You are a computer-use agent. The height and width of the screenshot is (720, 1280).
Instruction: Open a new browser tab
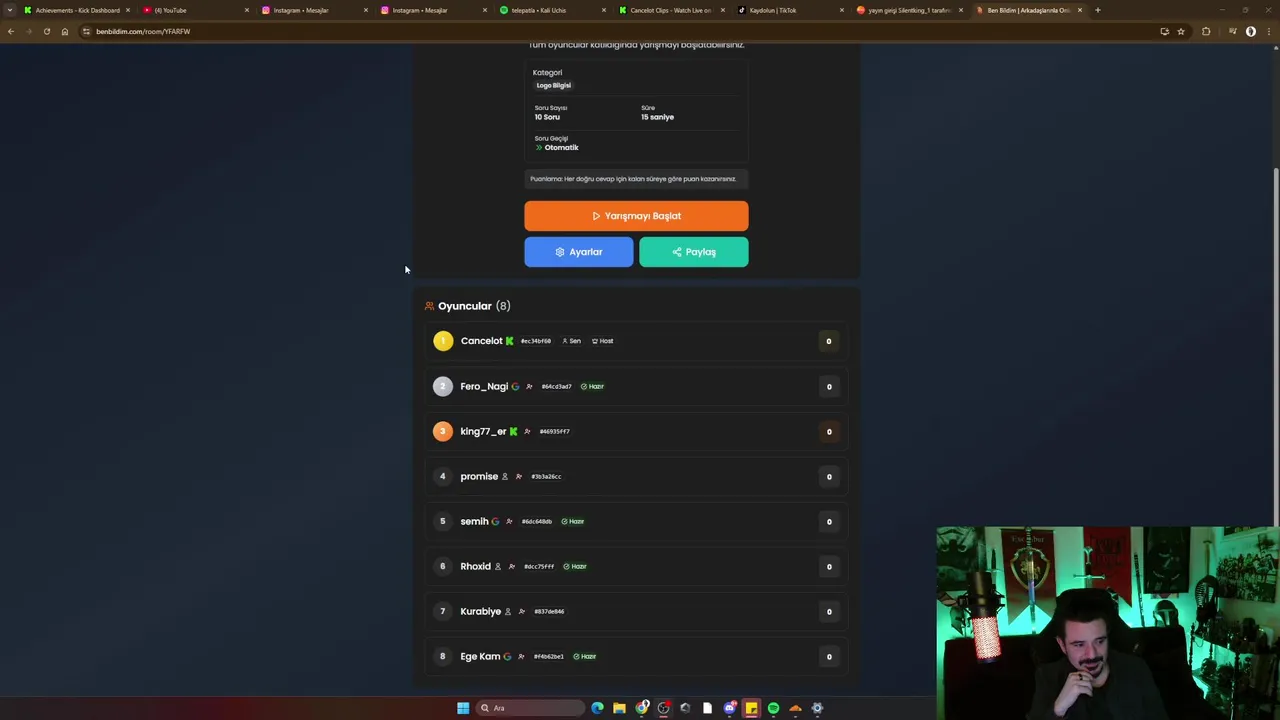click(1098, 10)
